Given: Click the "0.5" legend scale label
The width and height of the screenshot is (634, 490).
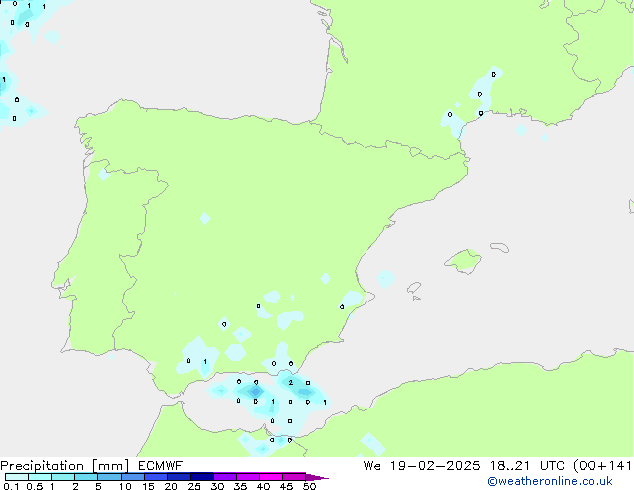Looking at the screenshot, I should pos(35,486).
